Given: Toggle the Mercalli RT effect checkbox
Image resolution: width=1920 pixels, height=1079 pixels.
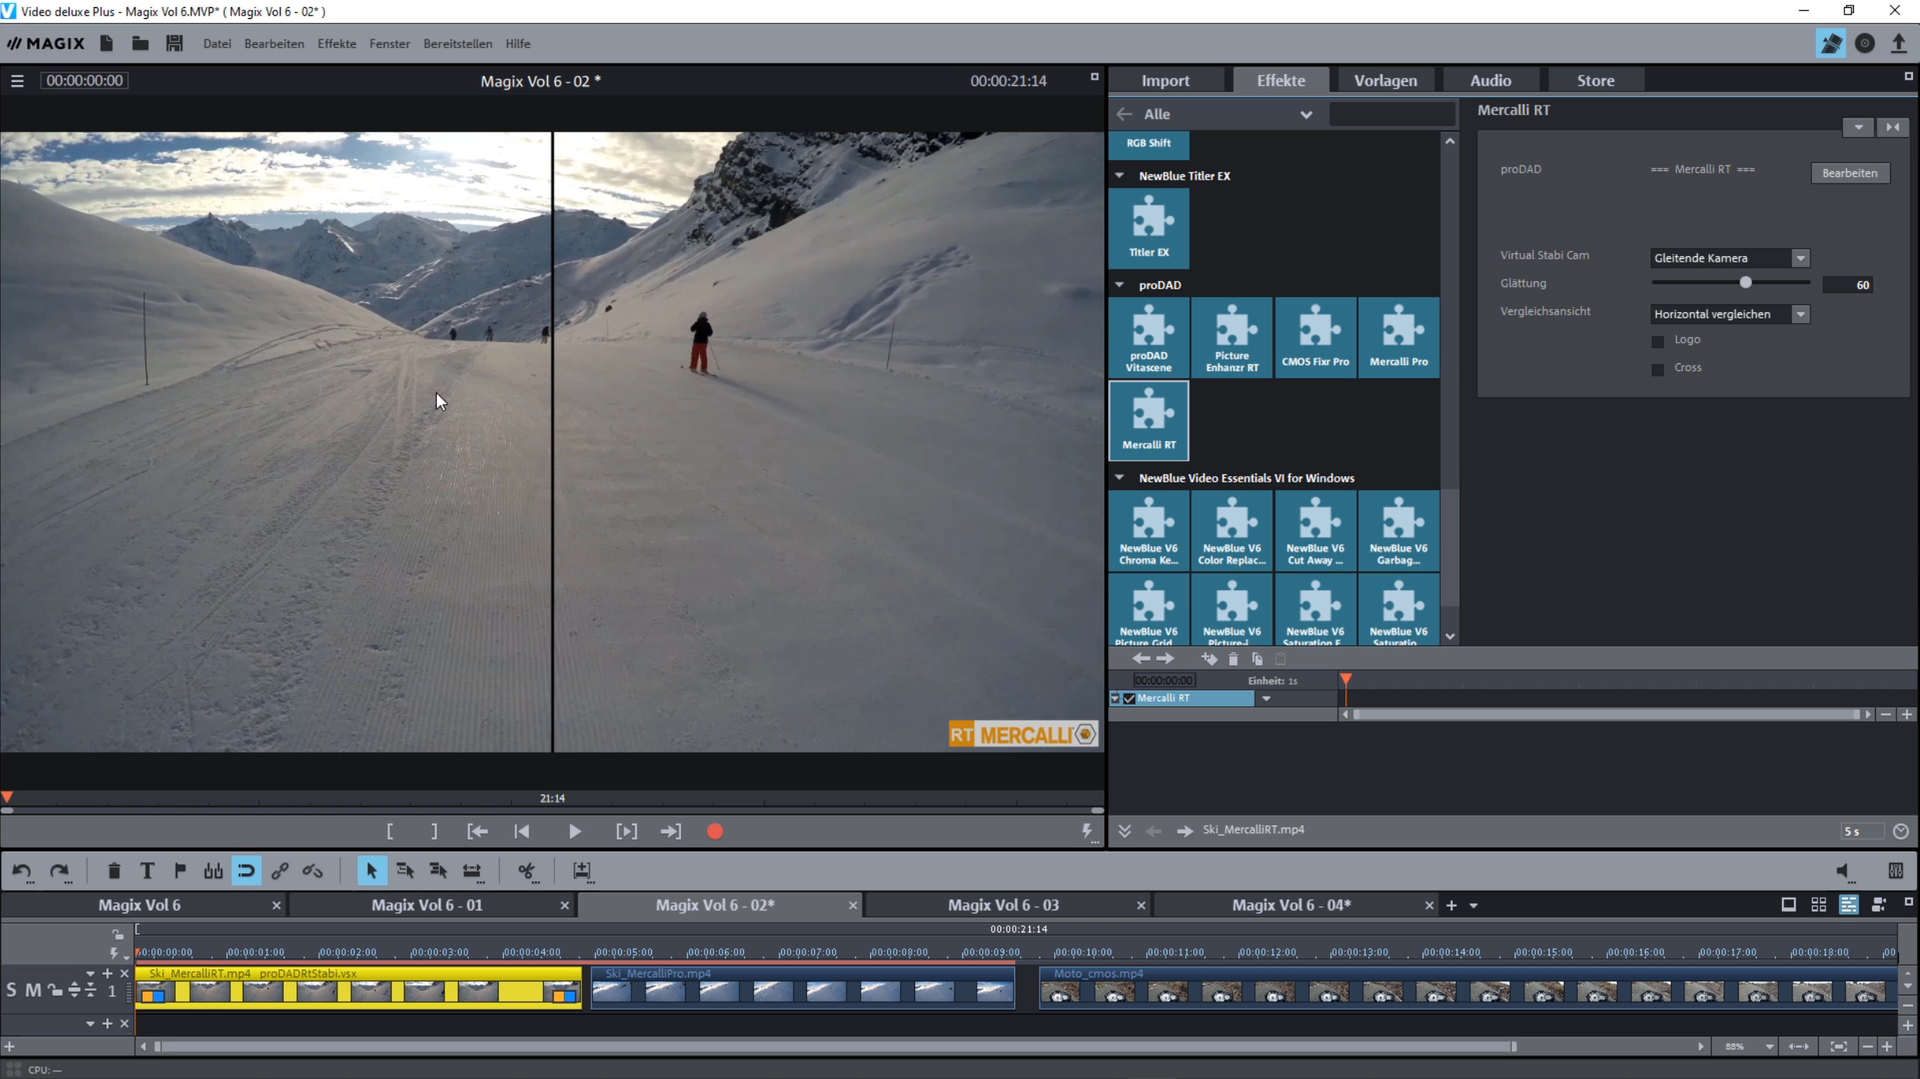Looking at the screenshot, I should tap(1129, 698).
